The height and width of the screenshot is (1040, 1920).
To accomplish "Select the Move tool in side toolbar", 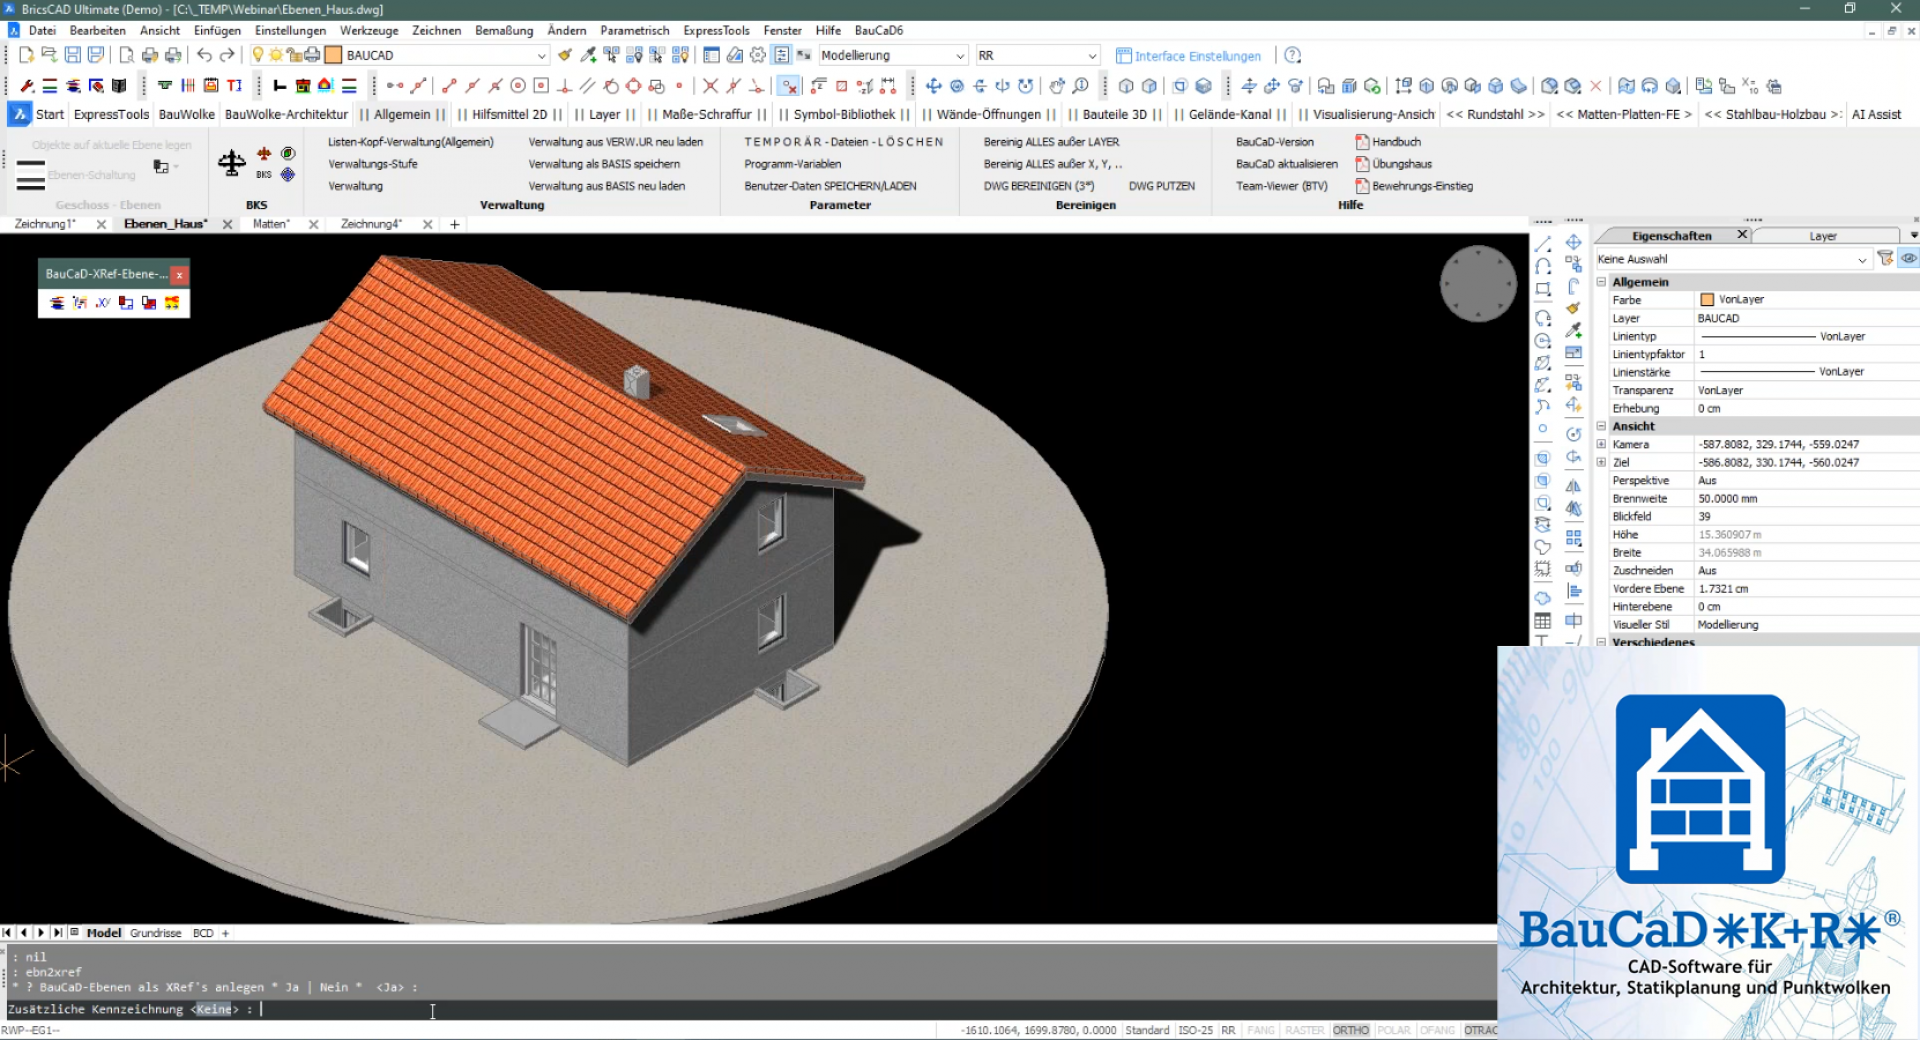I will pos(1573,242).
